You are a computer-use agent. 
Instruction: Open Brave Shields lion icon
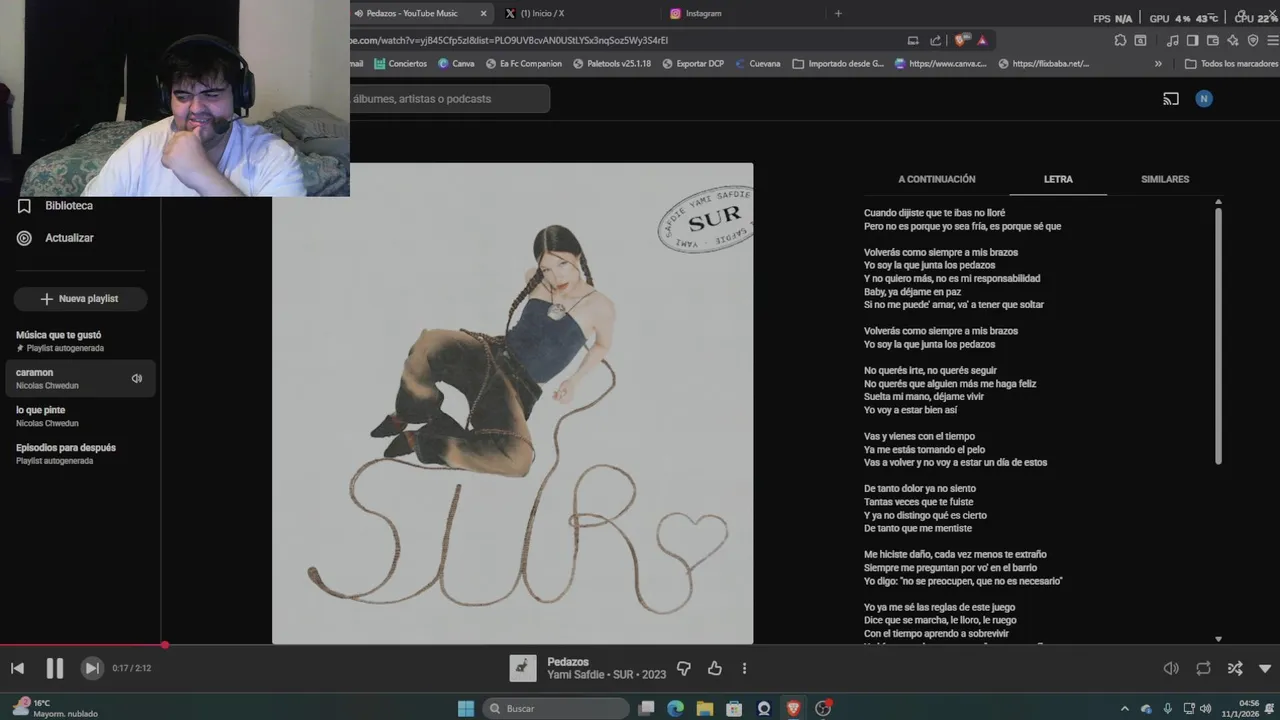961,40
